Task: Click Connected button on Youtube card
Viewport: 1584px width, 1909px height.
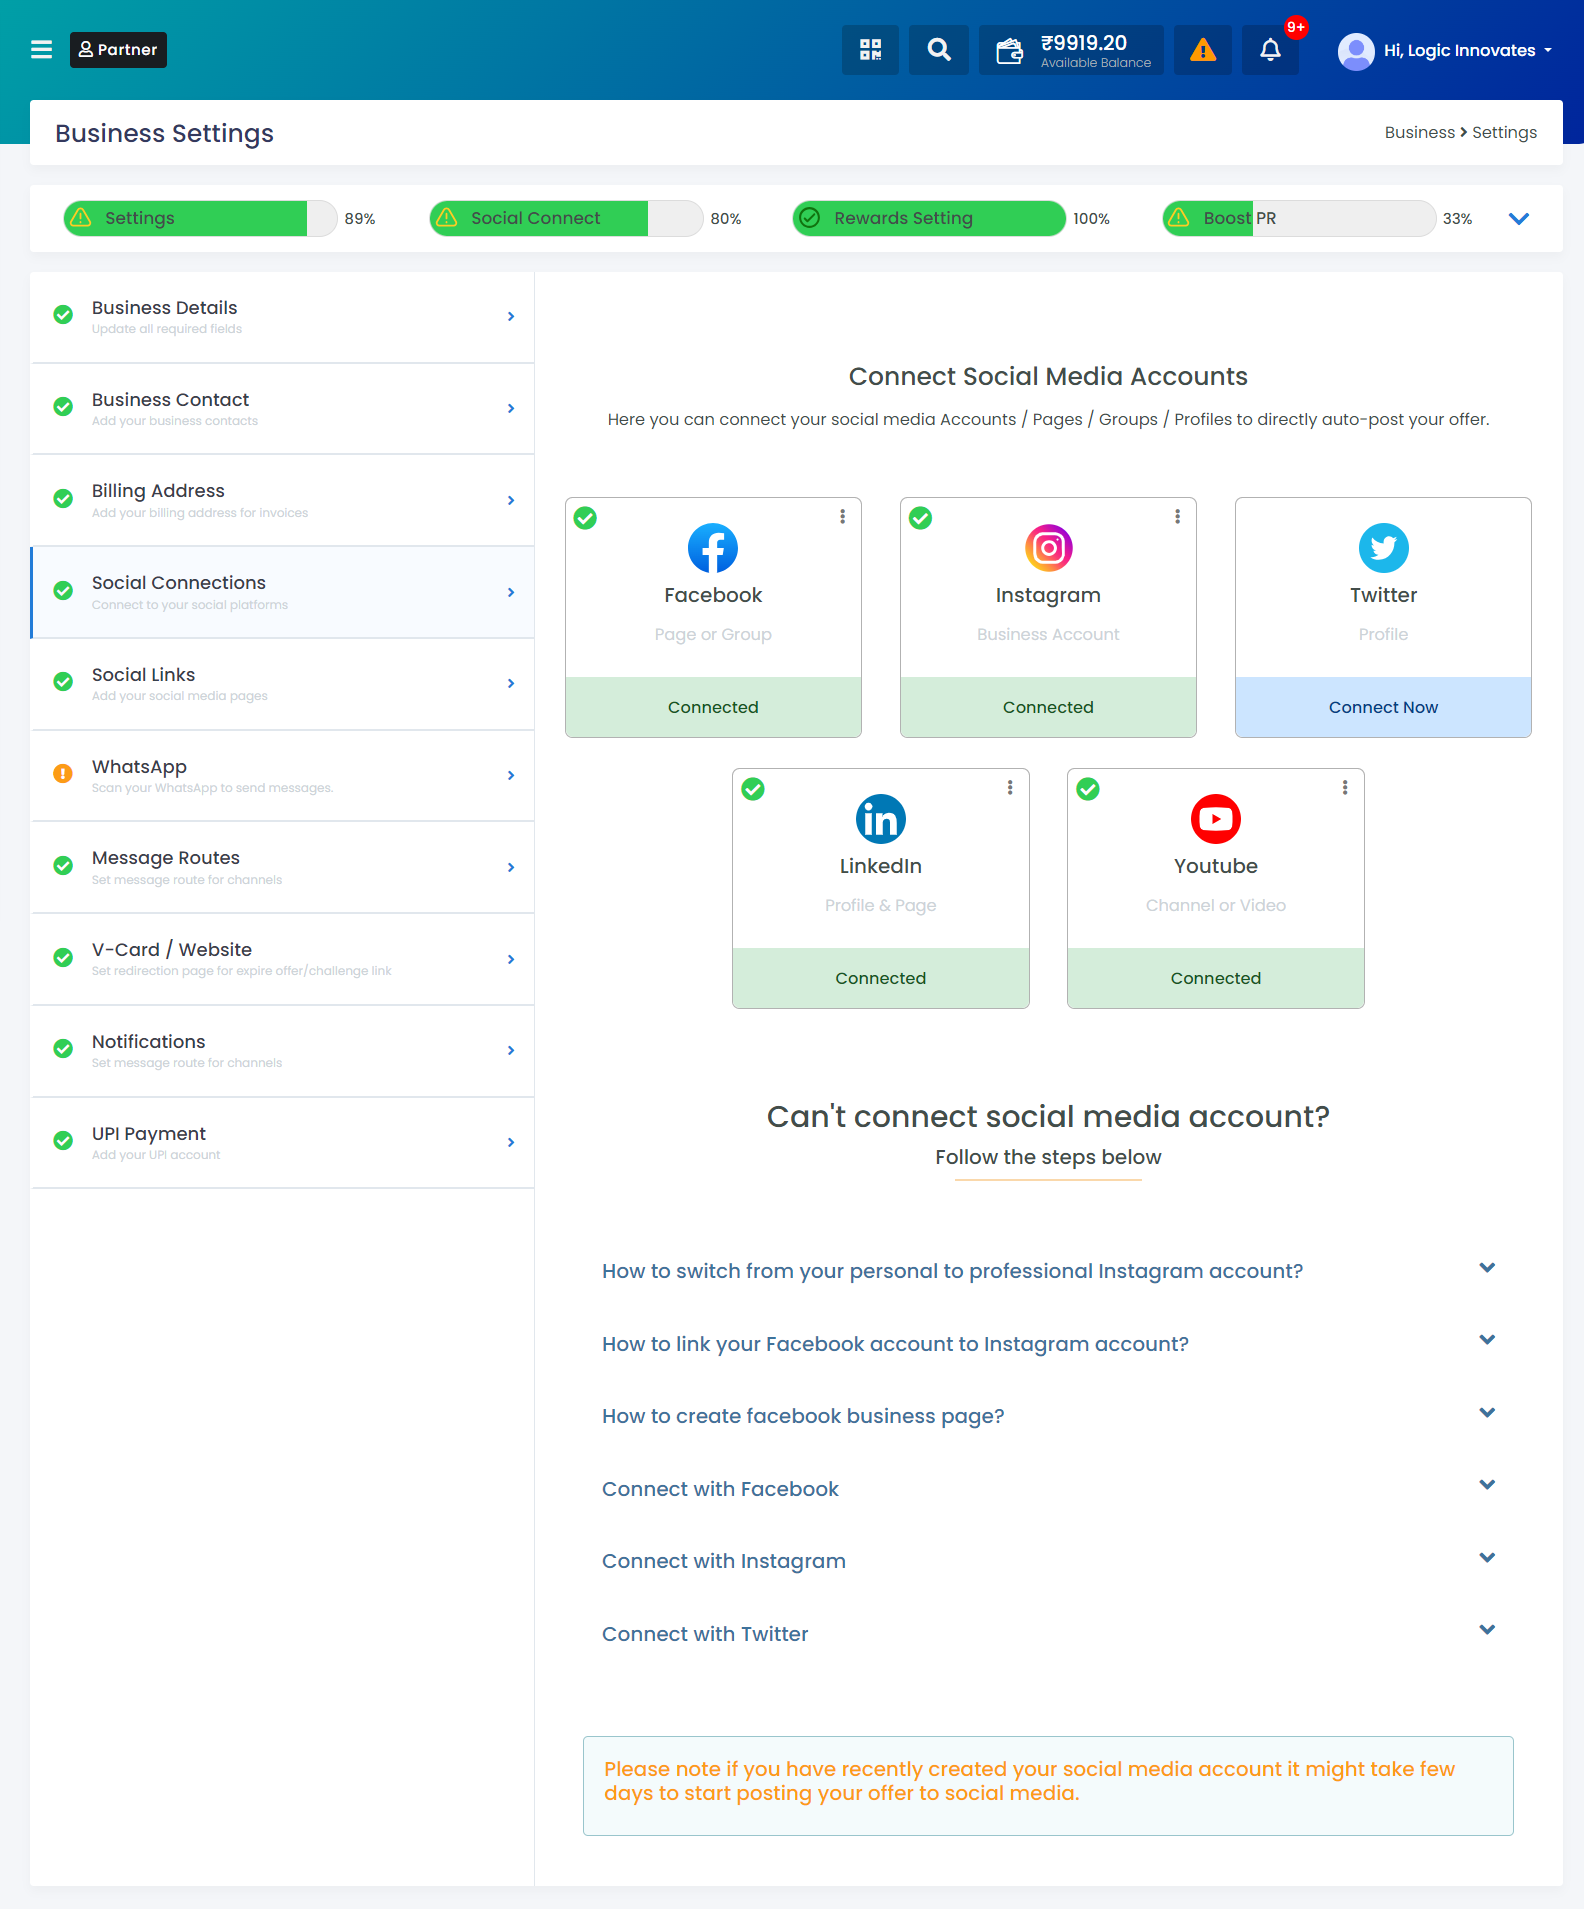Action: (1216, 978)
